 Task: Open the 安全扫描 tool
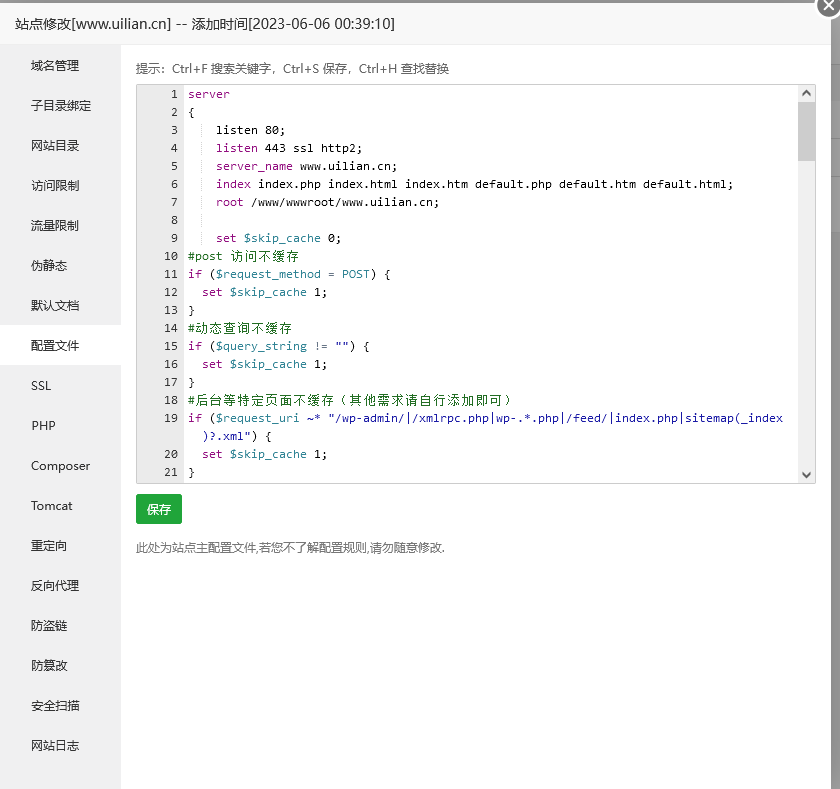[x=60, y=705]
